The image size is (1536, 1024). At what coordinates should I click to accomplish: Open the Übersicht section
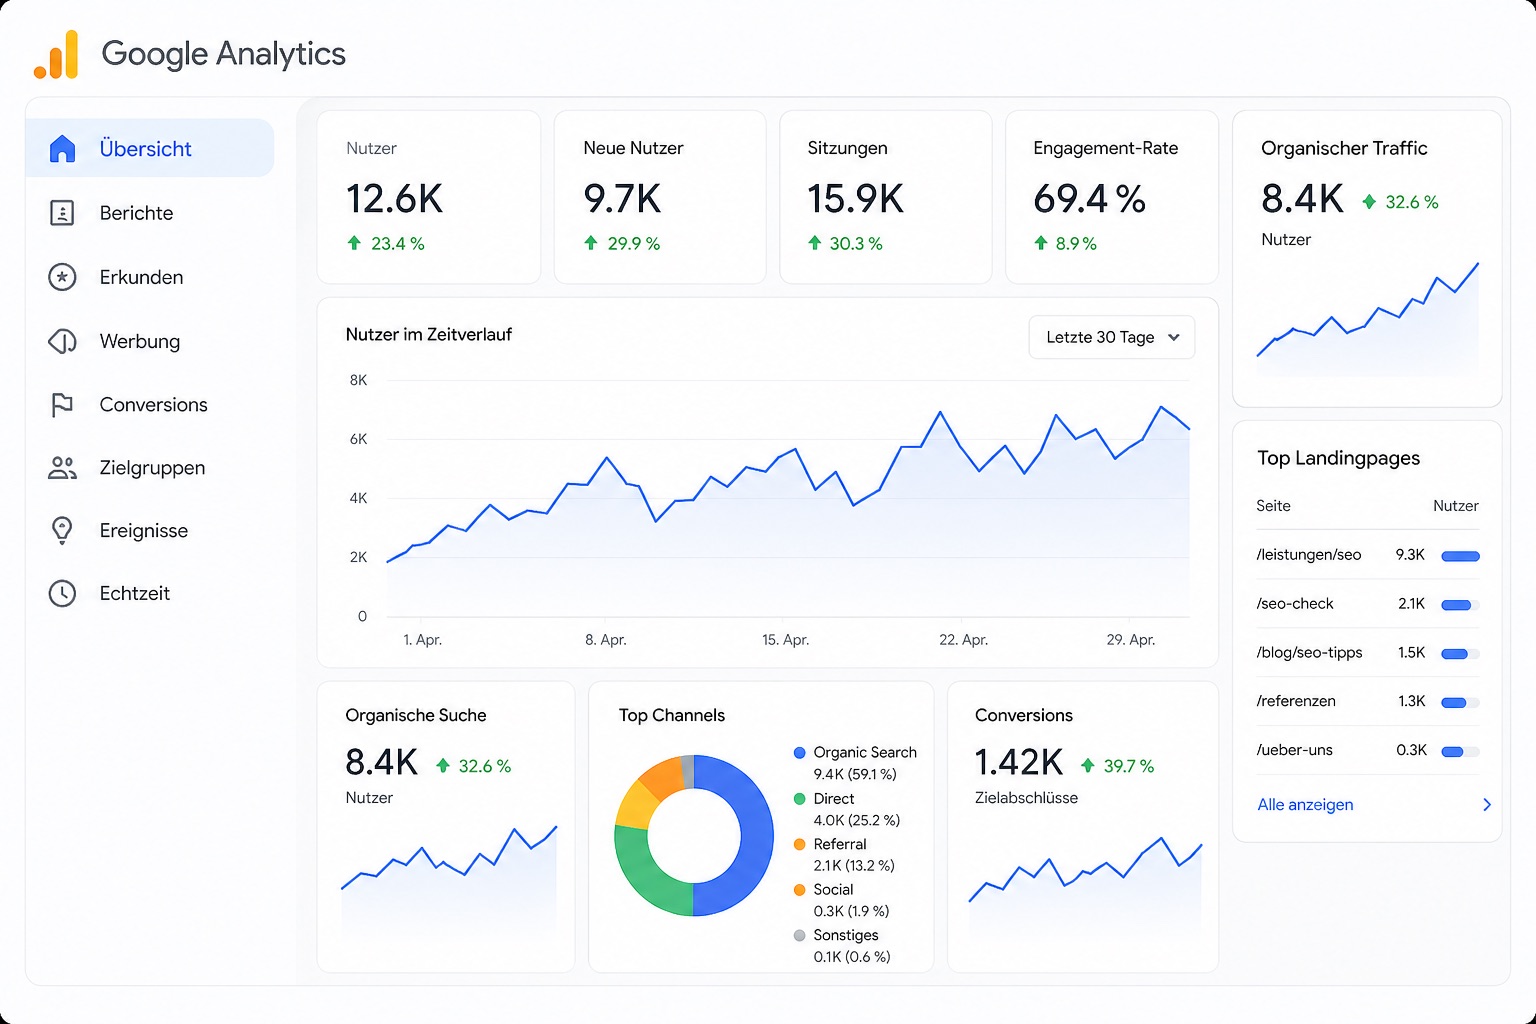click(150, 149)
